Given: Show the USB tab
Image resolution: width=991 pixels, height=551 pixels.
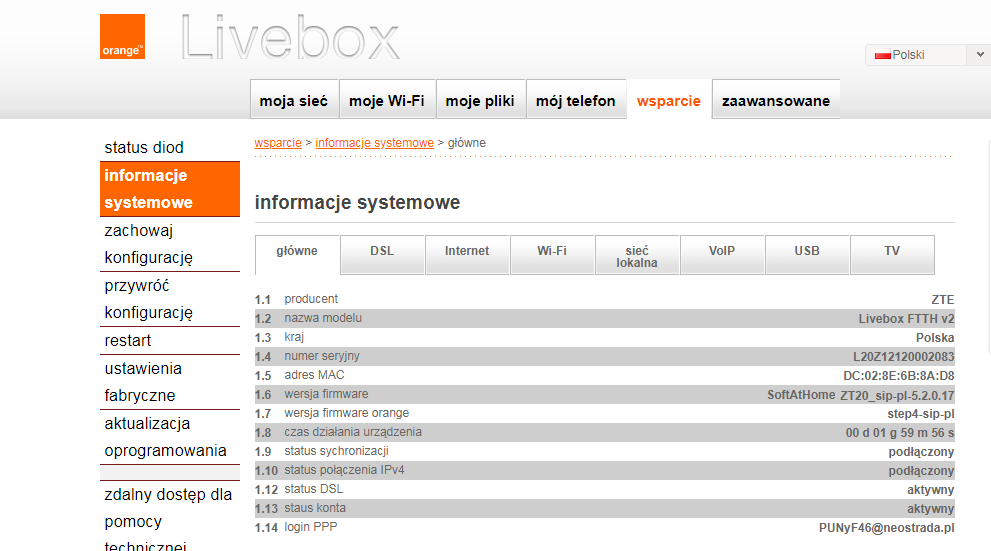Looking at the screenshot, I should (807, 251).
